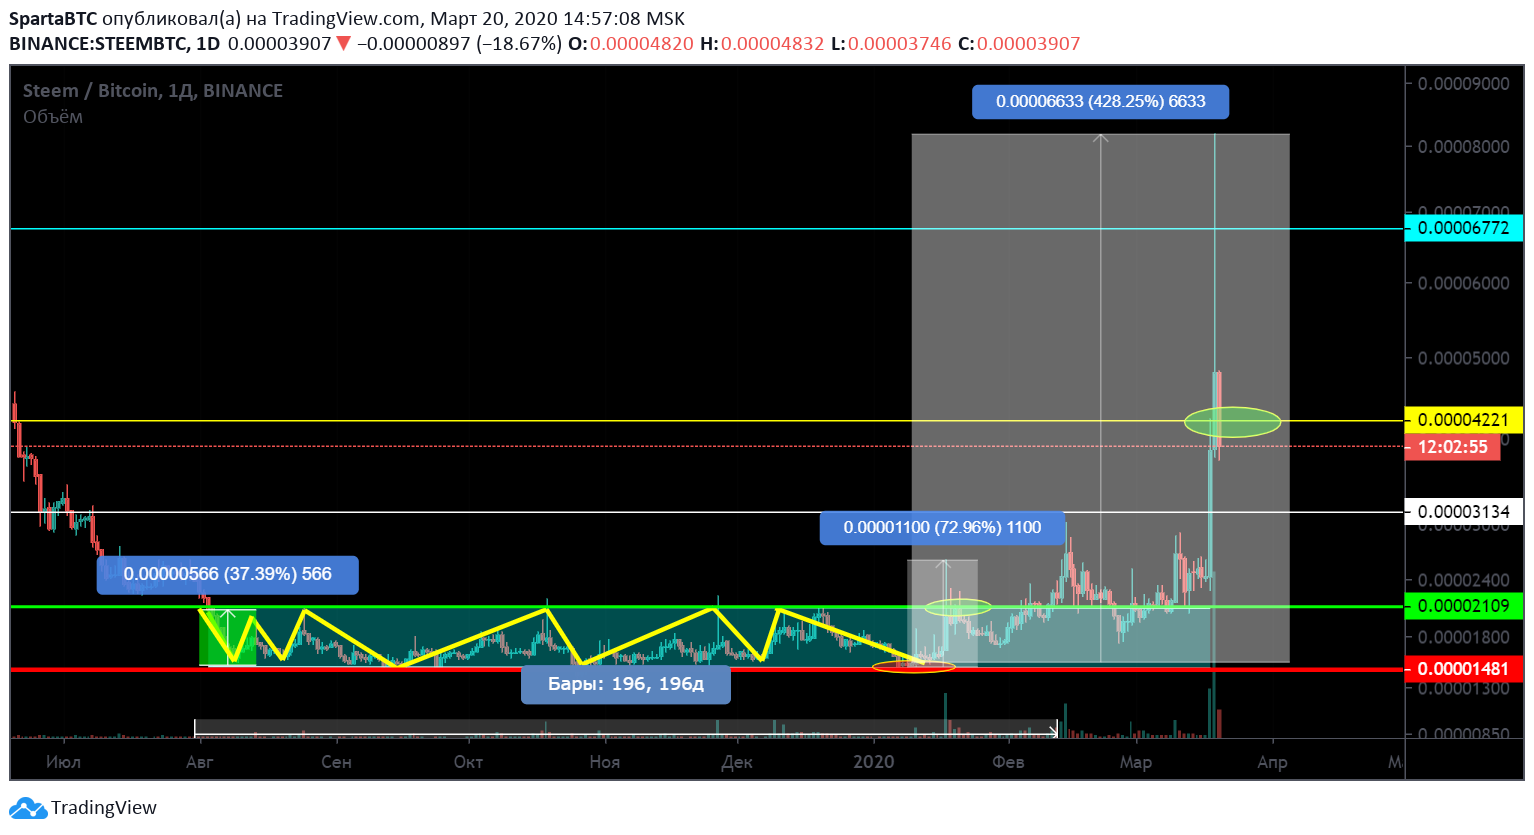This screenshot has width=1534, height=835.
Task: Click the opening price value O:0.00004820
Action: point(631,44)
